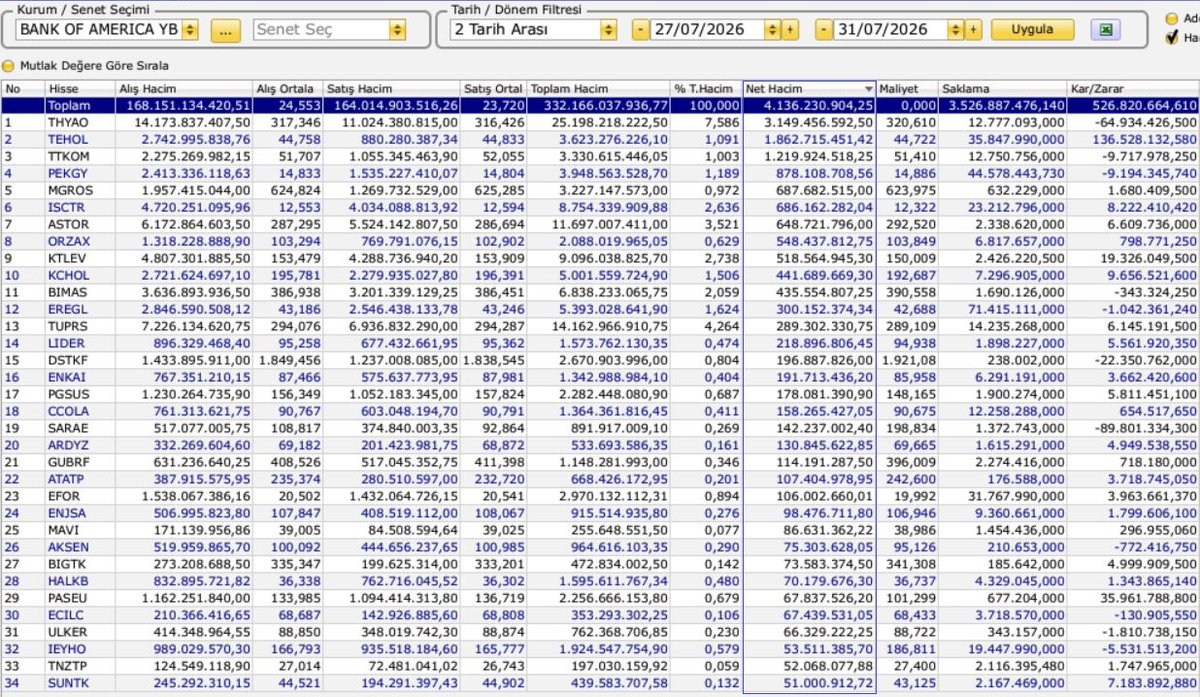This screenshot has height=697, width=1200.
Task: Sort by the Saklama column header
Action: point(1002,89)
